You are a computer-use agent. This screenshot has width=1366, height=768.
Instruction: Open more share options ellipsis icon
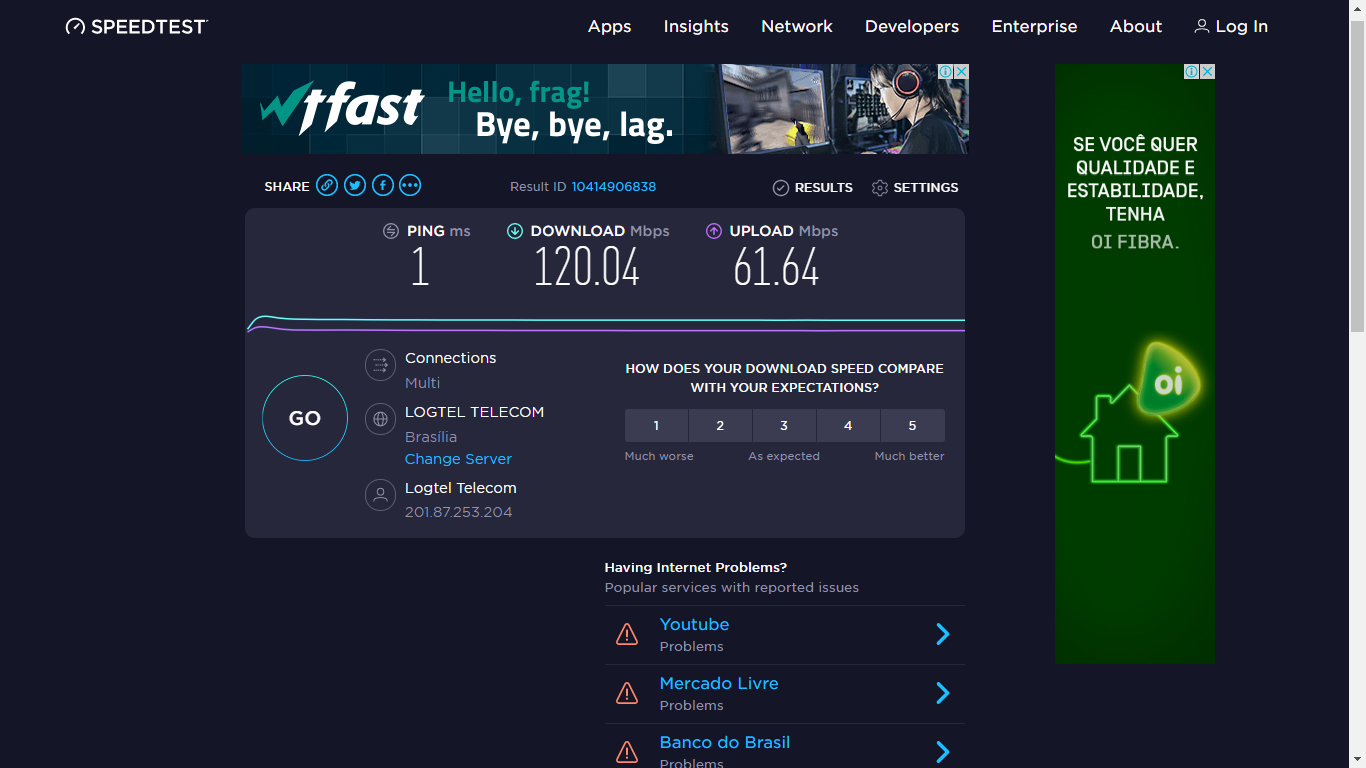point(410,185)
